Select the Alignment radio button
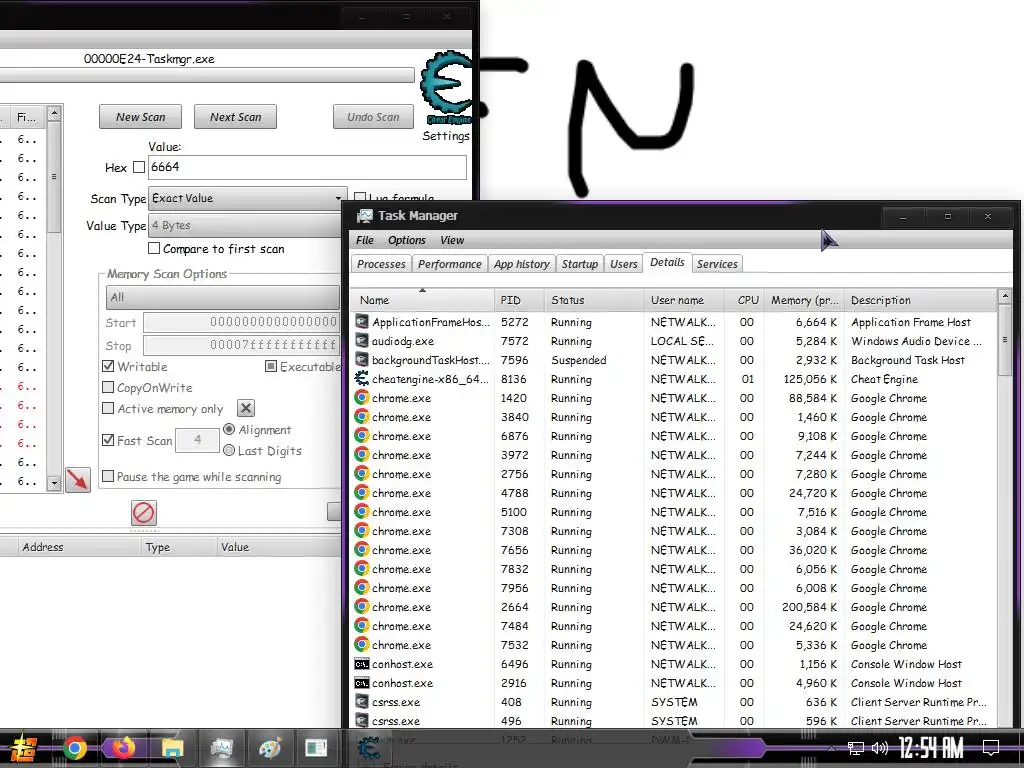 (229, 430)
